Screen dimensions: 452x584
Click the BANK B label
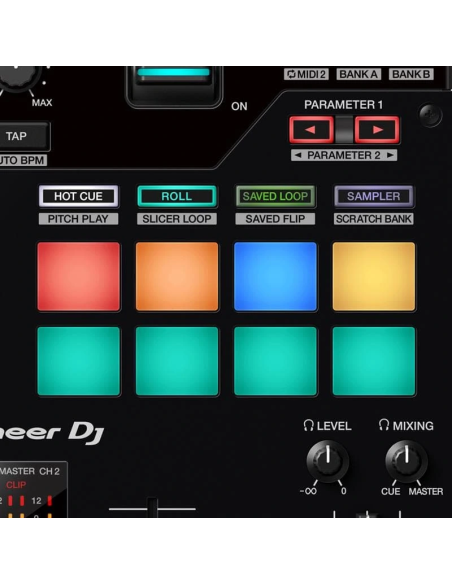click(x=411, y=74)
